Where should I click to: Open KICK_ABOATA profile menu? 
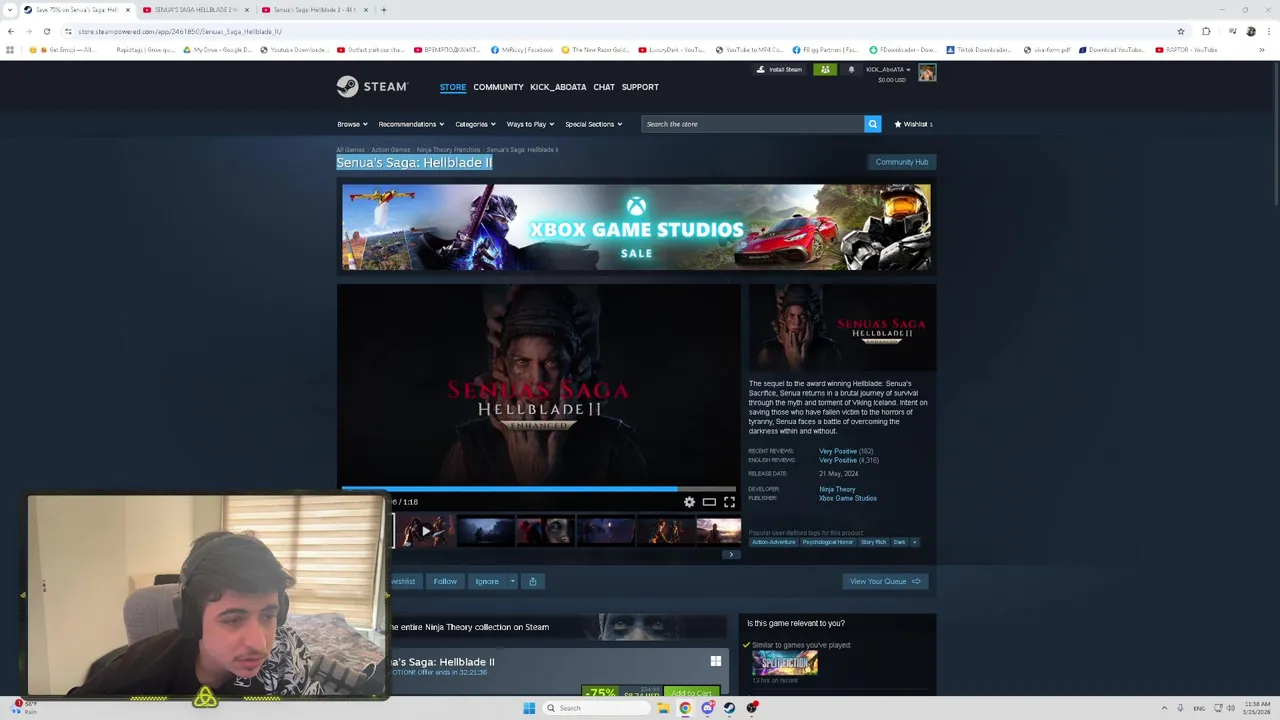(558, 87)
